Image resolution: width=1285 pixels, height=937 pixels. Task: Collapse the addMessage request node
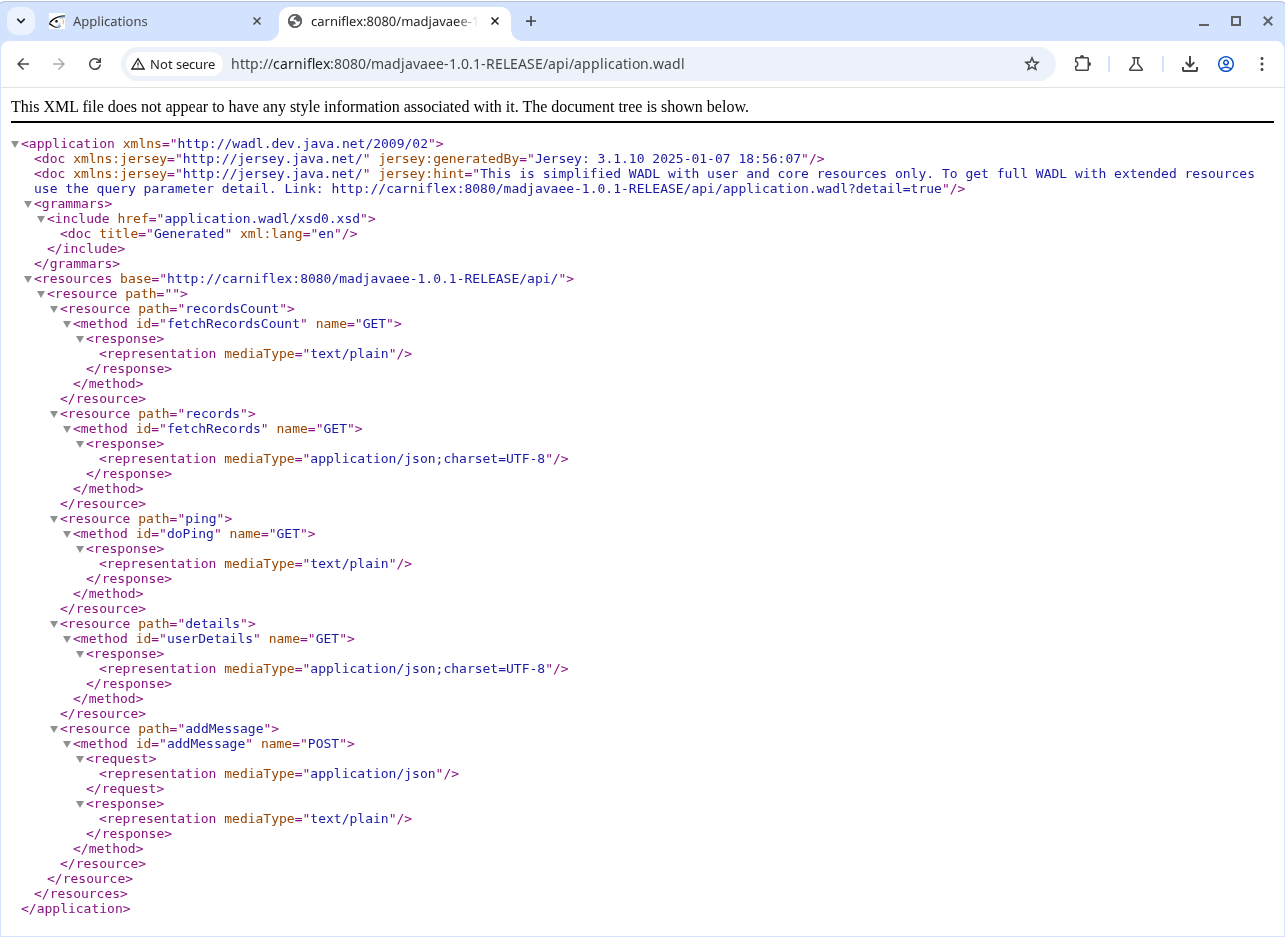(80, 759)
